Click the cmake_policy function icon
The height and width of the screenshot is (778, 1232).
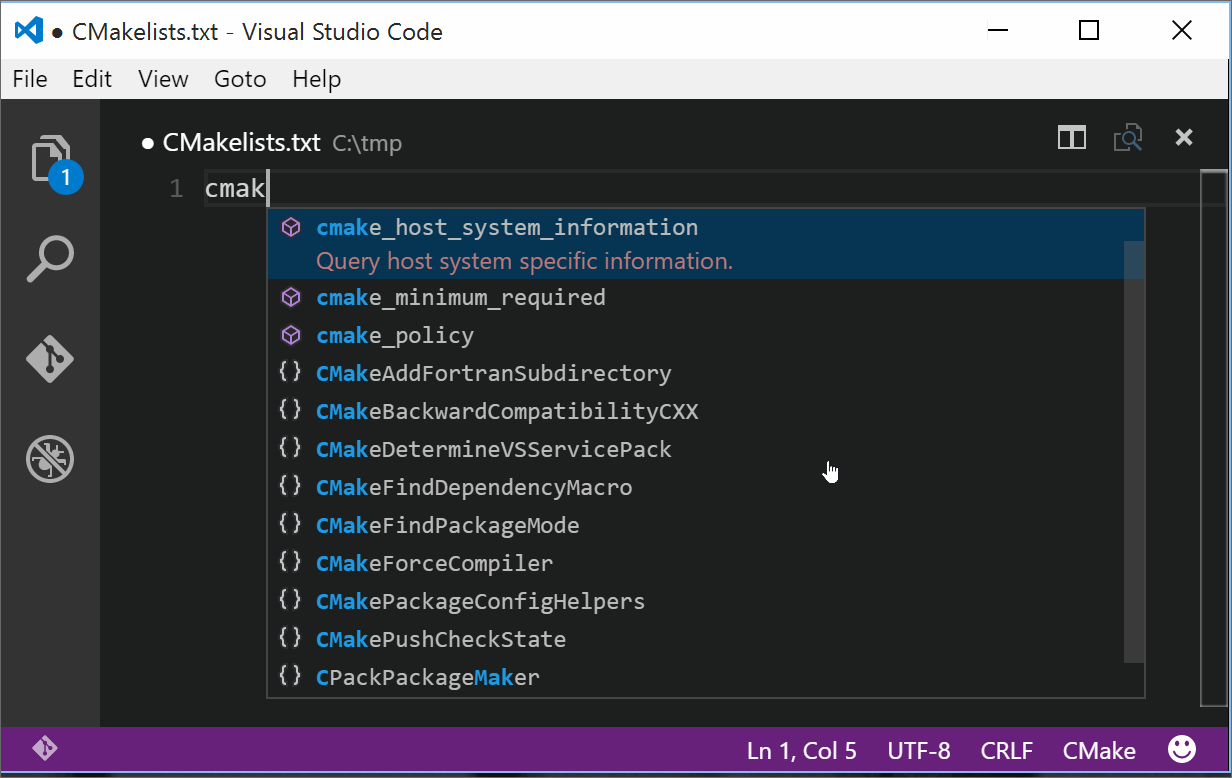pos(290,335)
